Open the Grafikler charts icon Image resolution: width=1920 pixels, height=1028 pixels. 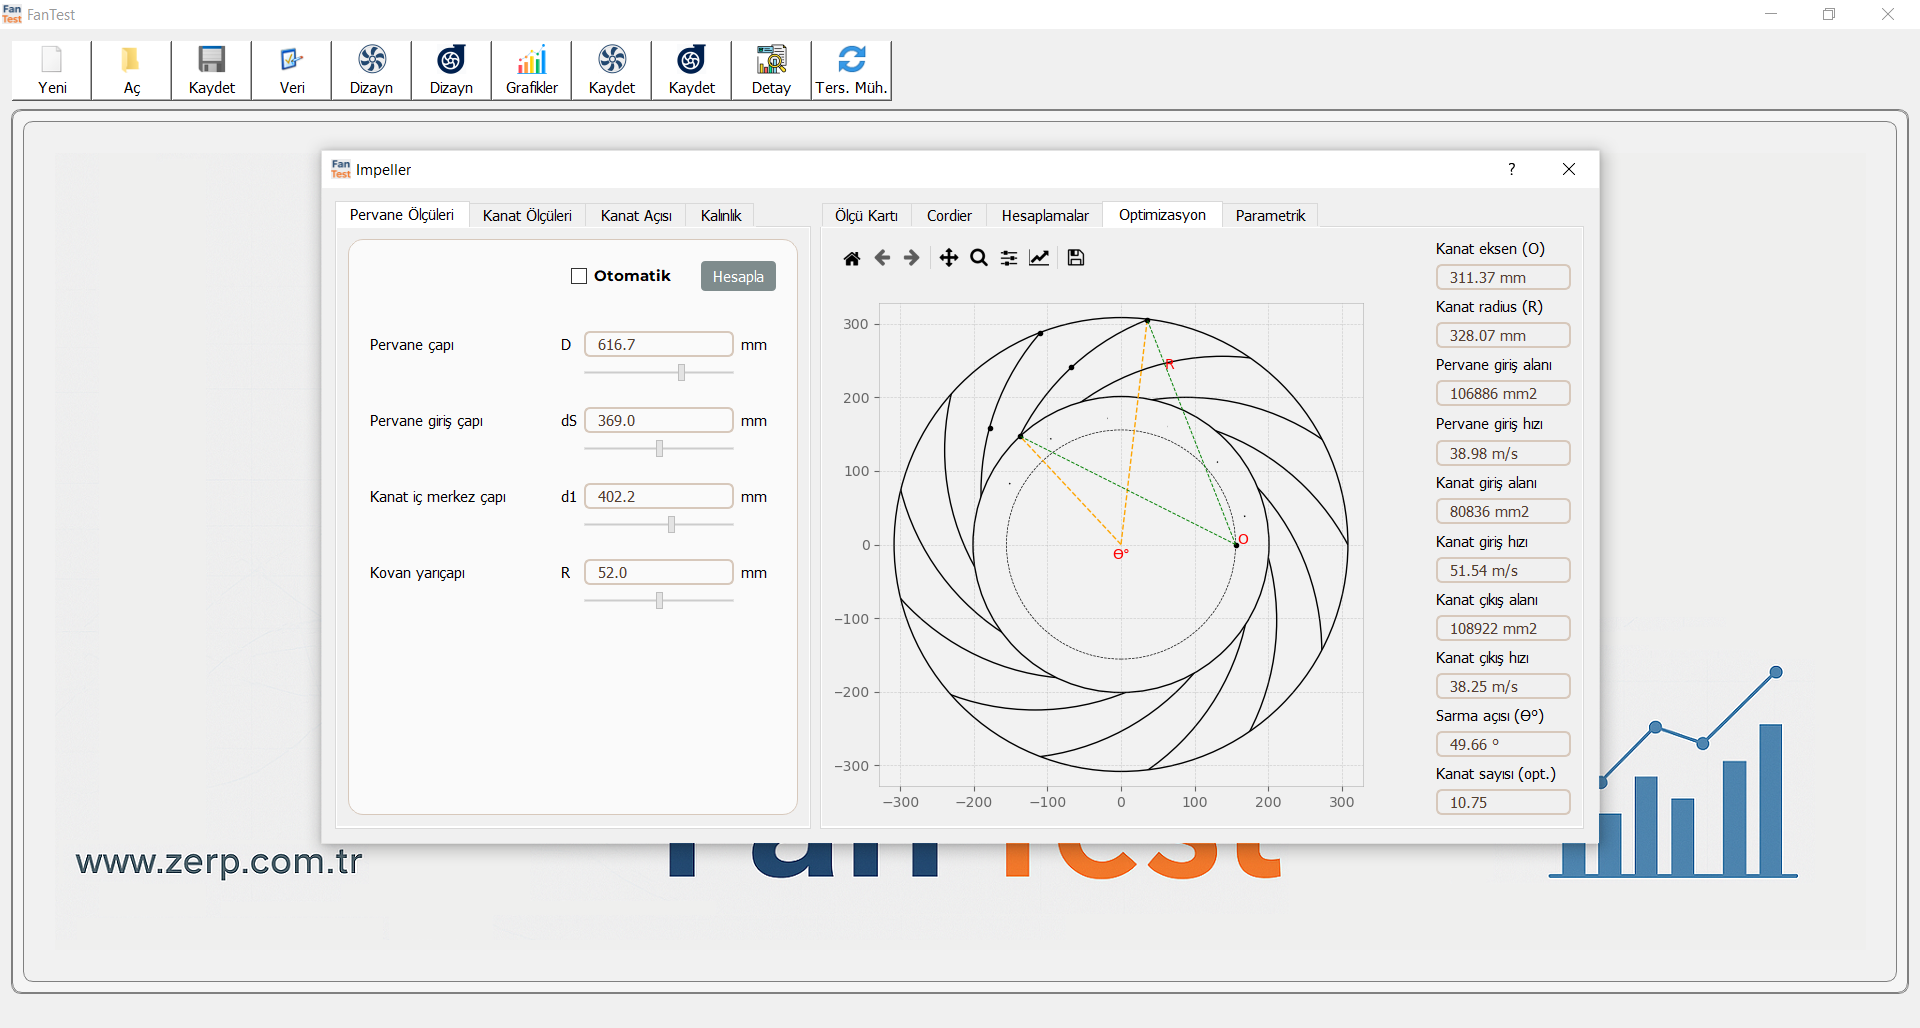[x=531, y=61]
